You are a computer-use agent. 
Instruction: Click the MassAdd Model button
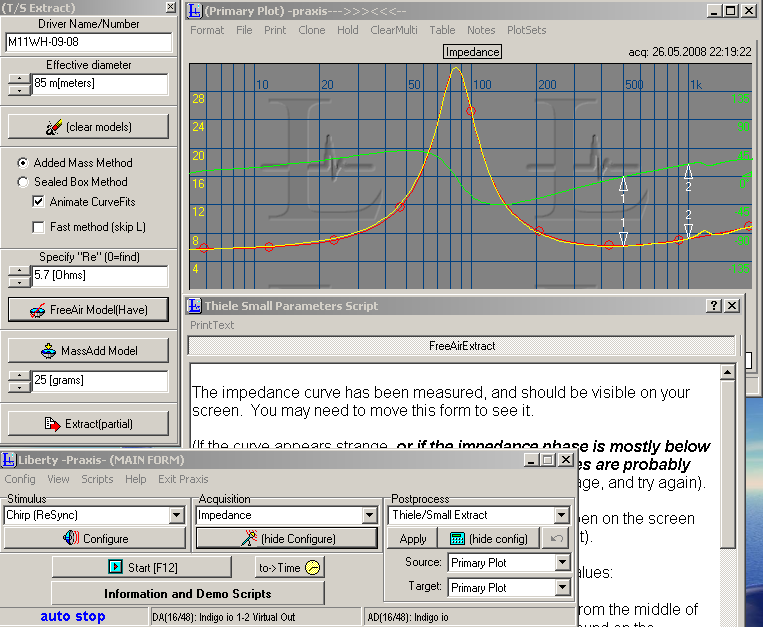pos(88,351)
